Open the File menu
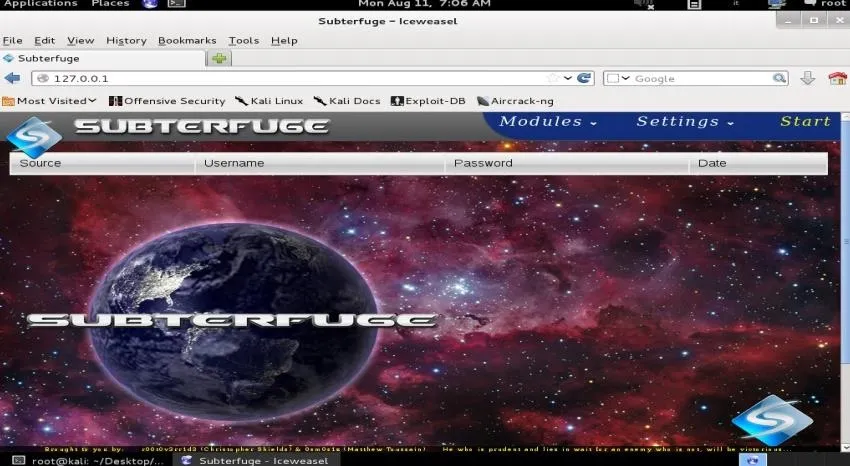The width and height of the screenshot is (850, 466). point(12,41)
